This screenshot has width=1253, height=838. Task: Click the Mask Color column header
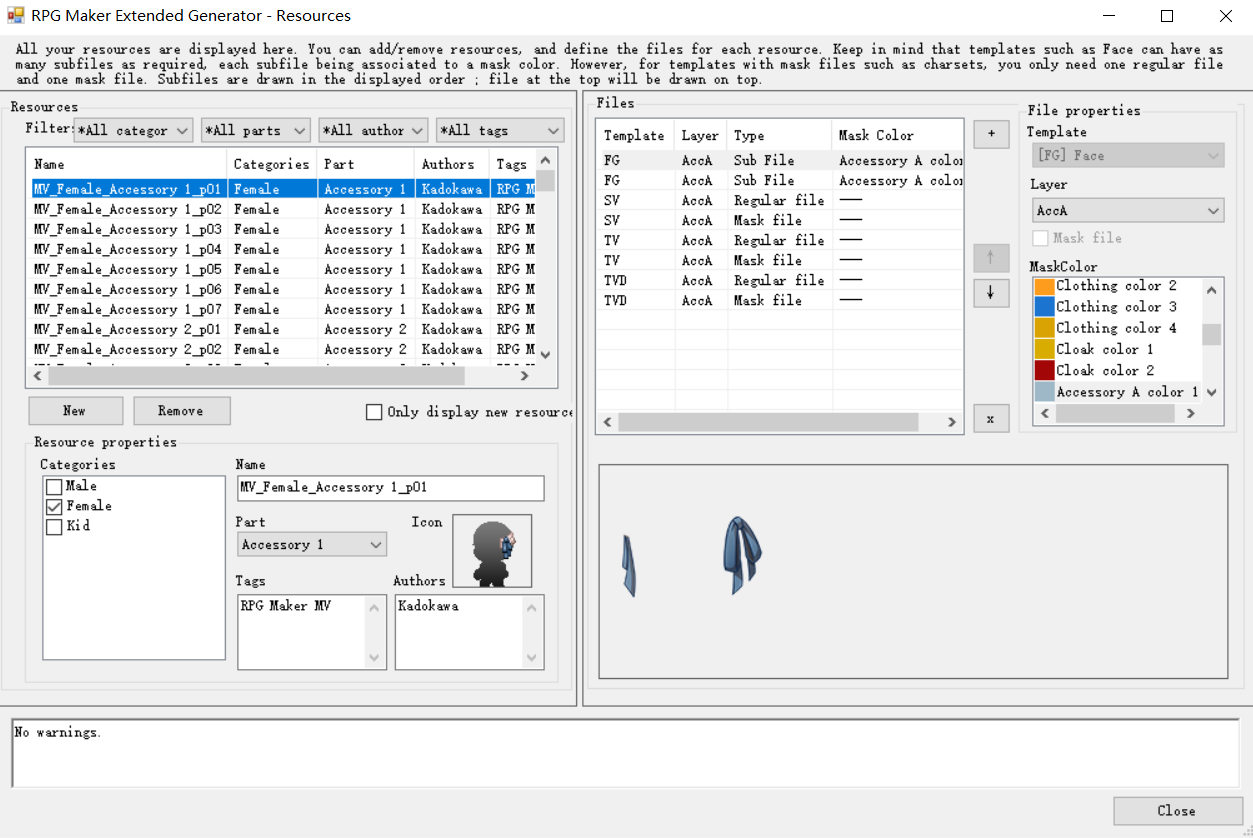click(x=898, y=135)
